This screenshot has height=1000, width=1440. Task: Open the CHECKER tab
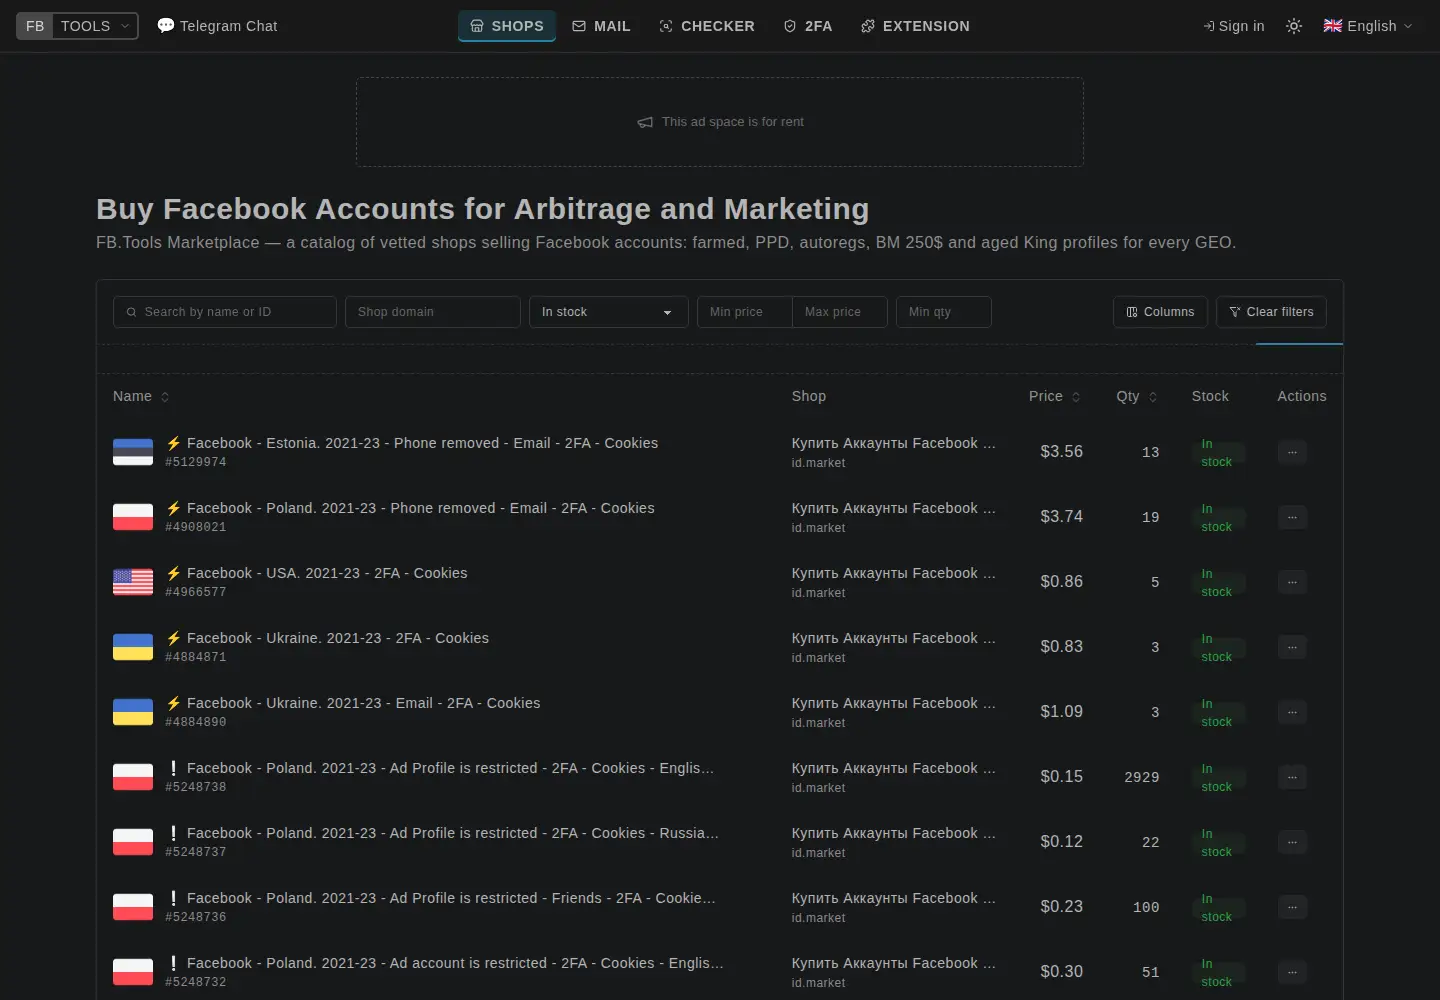(x=707, y=26)
